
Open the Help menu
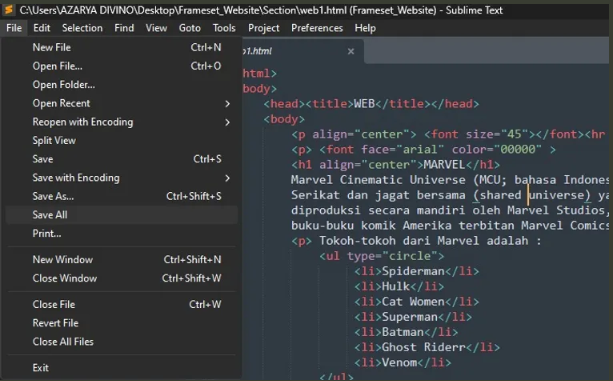[x=365, y=28]
